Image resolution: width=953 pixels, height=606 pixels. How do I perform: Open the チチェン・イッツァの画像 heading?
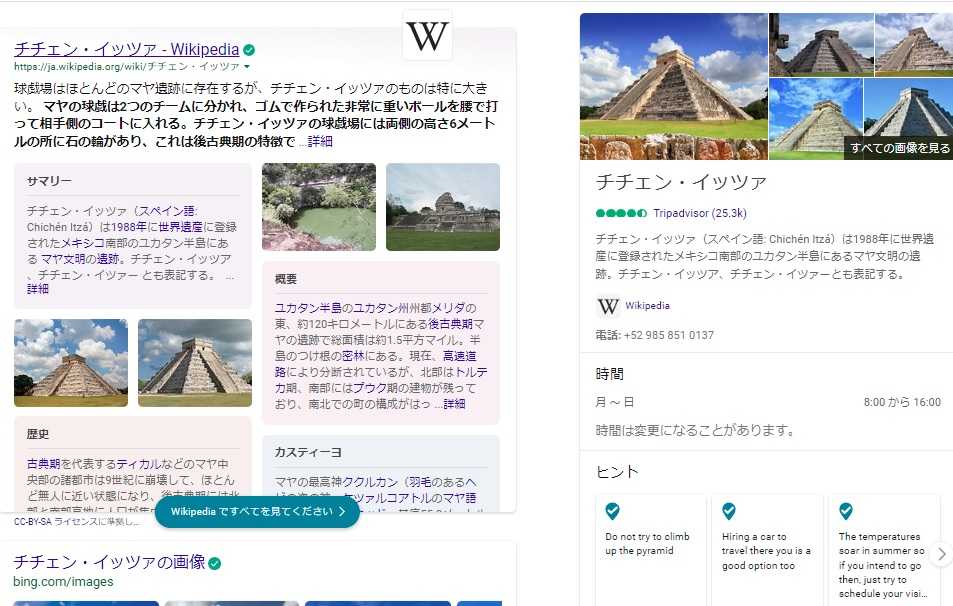coord(109,562)
